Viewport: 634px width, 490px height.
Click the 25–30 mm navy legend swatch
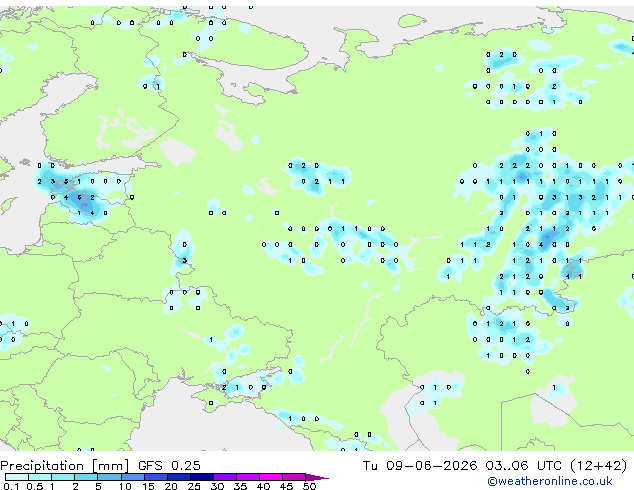202,477
